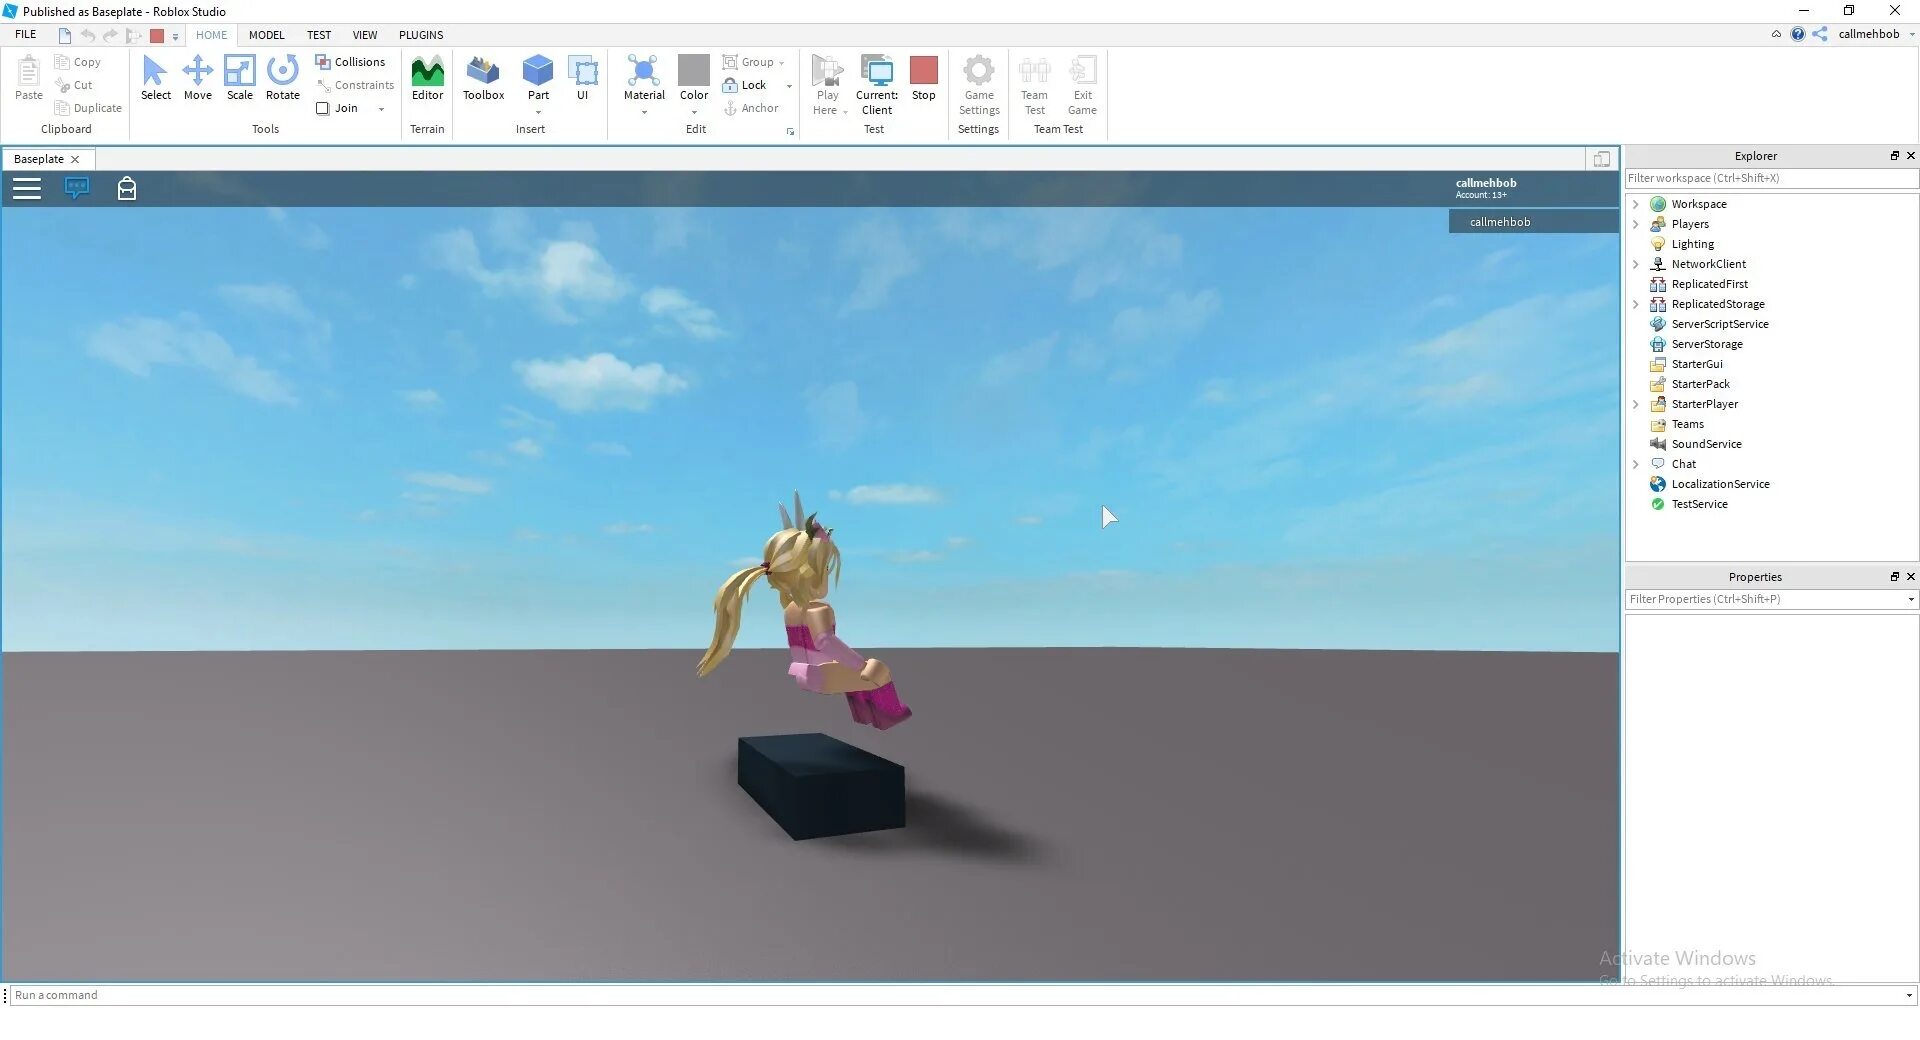The width and height of the screenshot is (1920, 1040).
Task: Open the UI insert tool
Action: point(582,77)
